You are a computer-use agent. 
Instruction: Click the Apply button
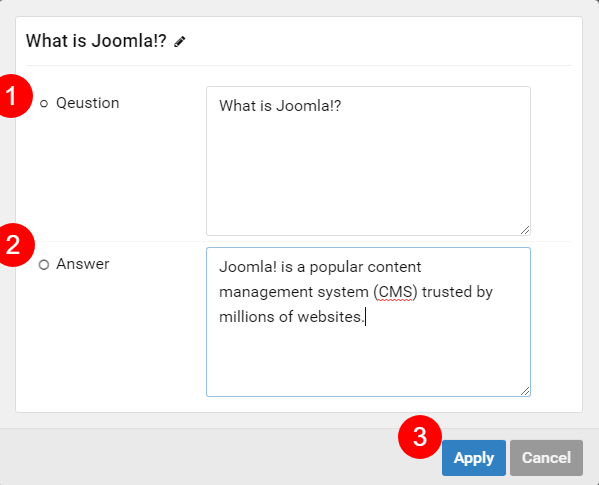click(x=474, y=458)
